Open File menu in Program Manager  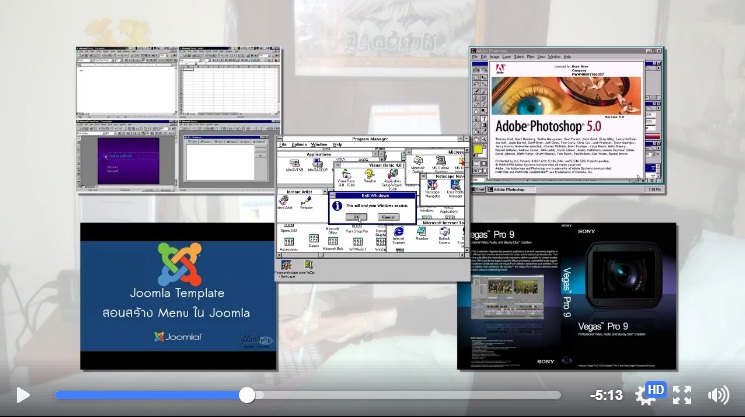click(283, 144)
